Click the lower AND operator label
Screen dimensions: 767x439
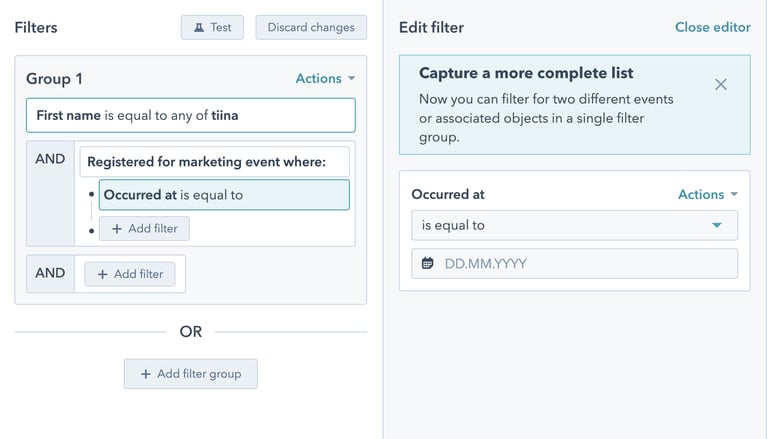coord(50,273)
